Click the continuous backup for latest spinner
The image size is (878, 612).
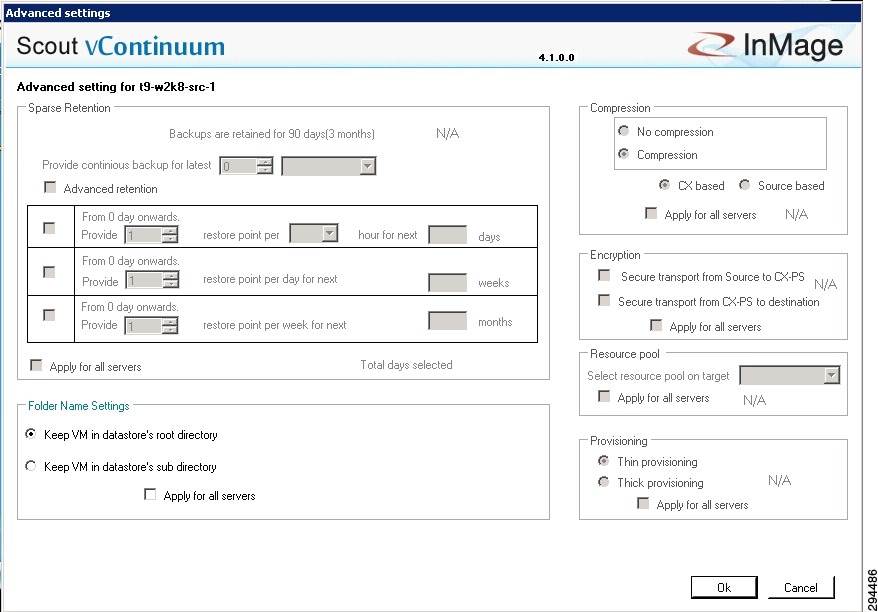246,166
